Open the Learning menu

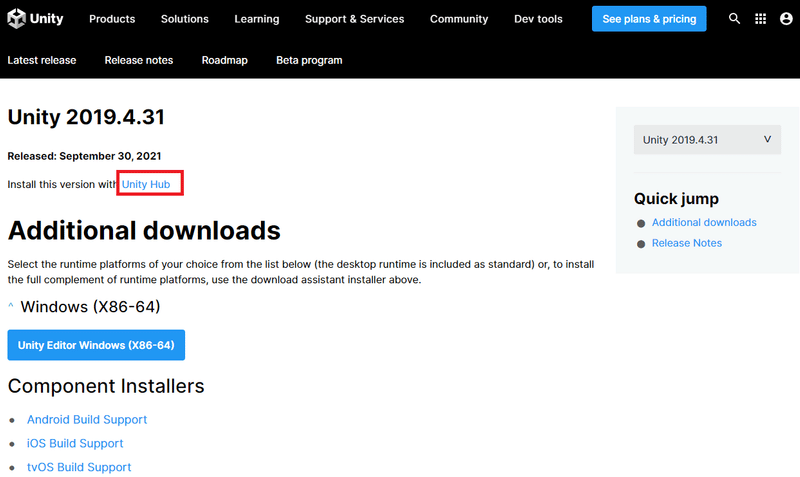(x=257, y=19)
